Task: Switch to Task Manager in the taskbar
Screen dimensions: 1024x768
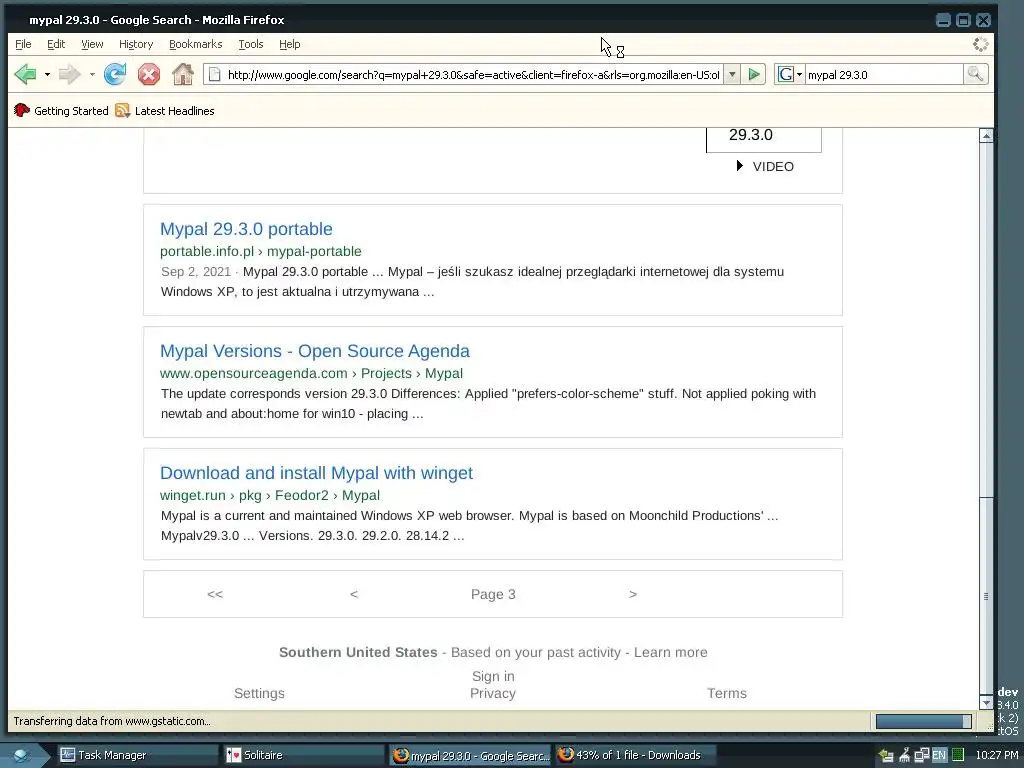Action: click(x=136, y=755)
